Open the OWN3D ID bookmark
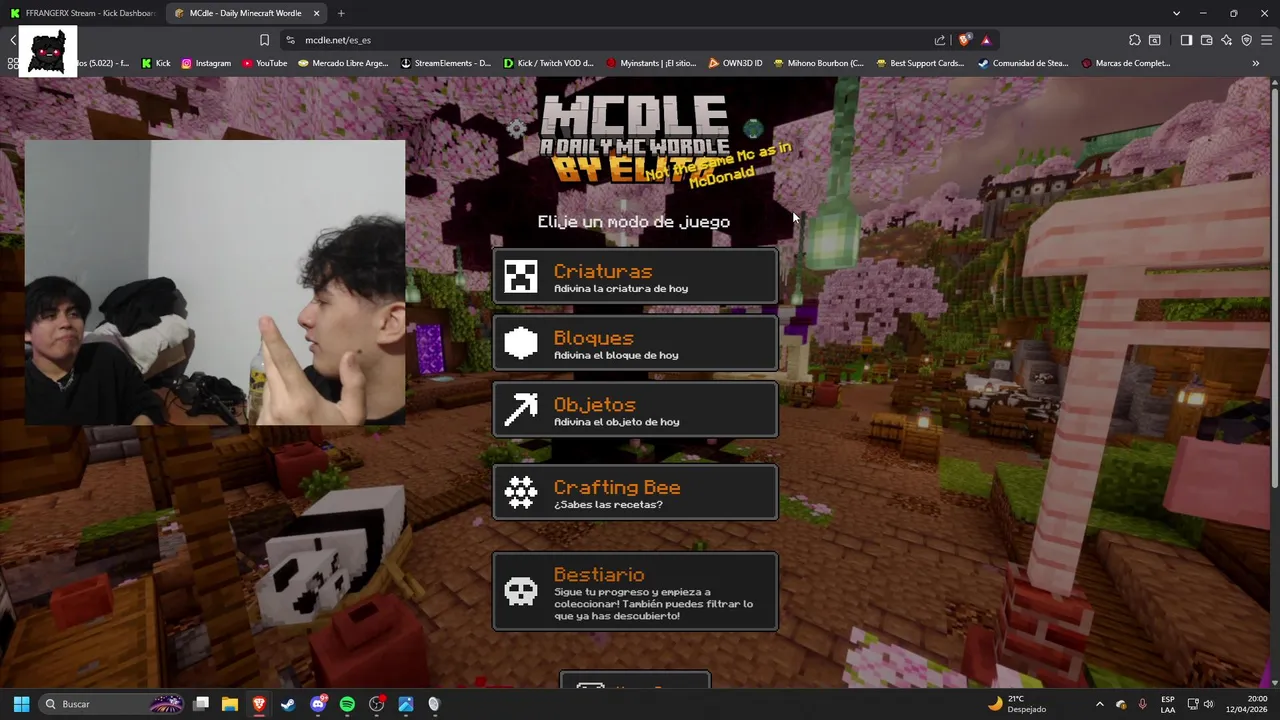Image resolution: width=1280 pixels, height=720 pixels. 735,63
